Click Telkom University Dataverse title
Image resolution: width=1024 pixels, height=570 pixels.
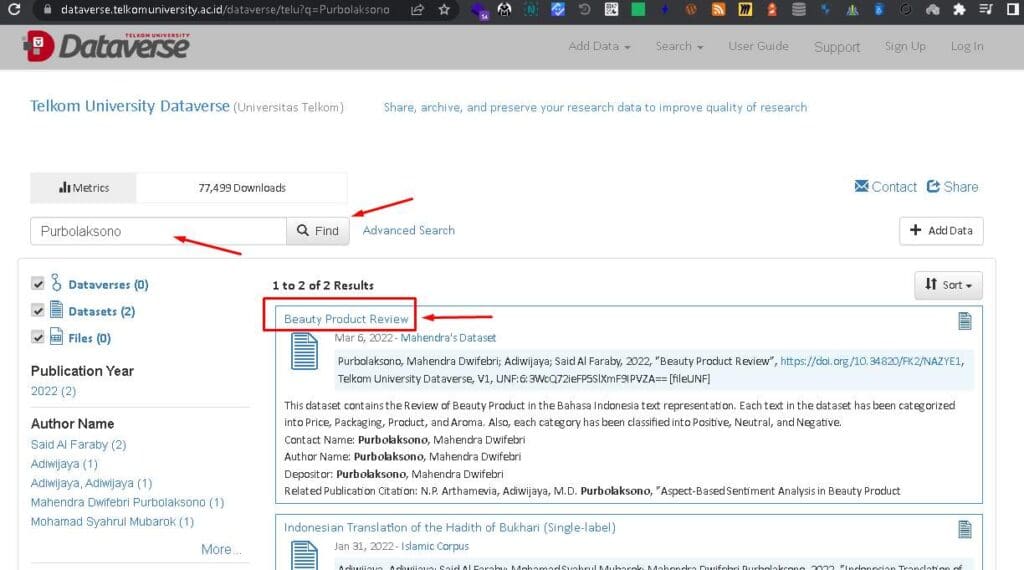(x=130, y=106)
